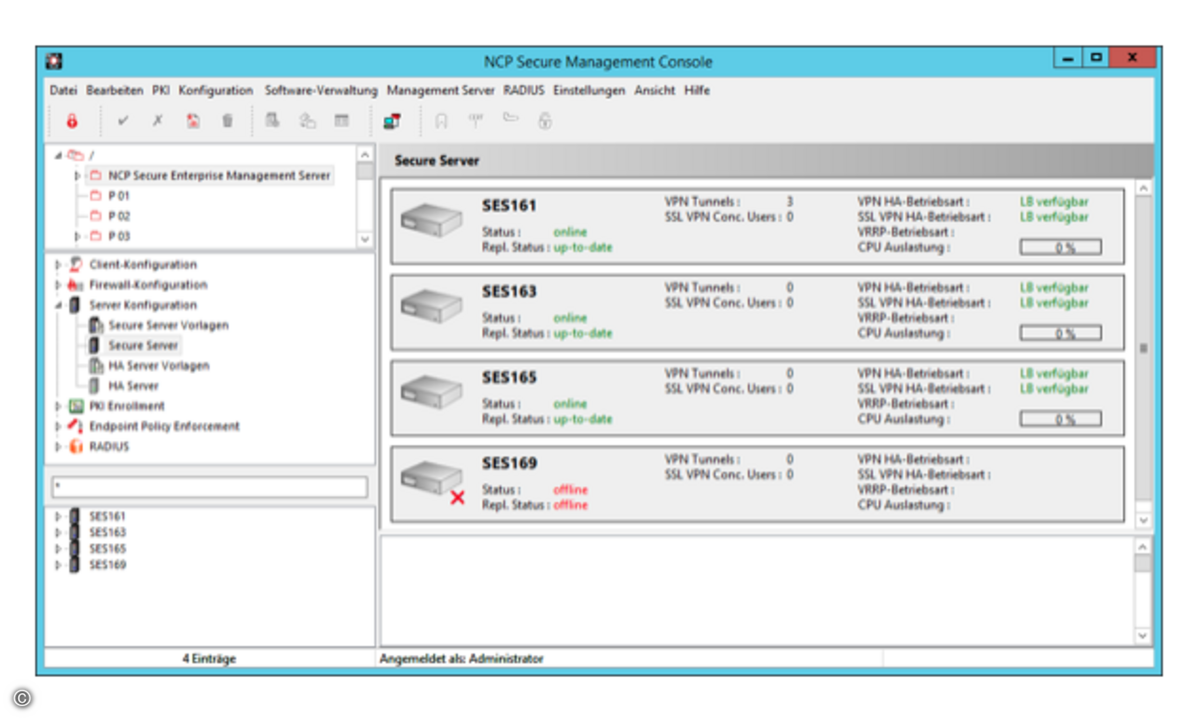Select the HA Server tree item
Image resolution: width=1200 pixels, height=720 pixels.
133,386
